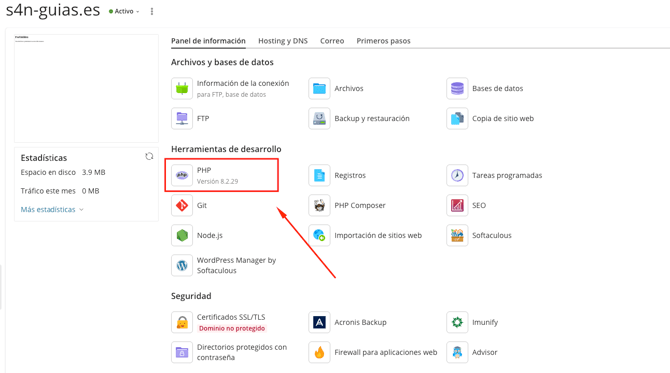670x373 pixels.
Task: Open password-protected directories icon
Action: coord(182,352)
